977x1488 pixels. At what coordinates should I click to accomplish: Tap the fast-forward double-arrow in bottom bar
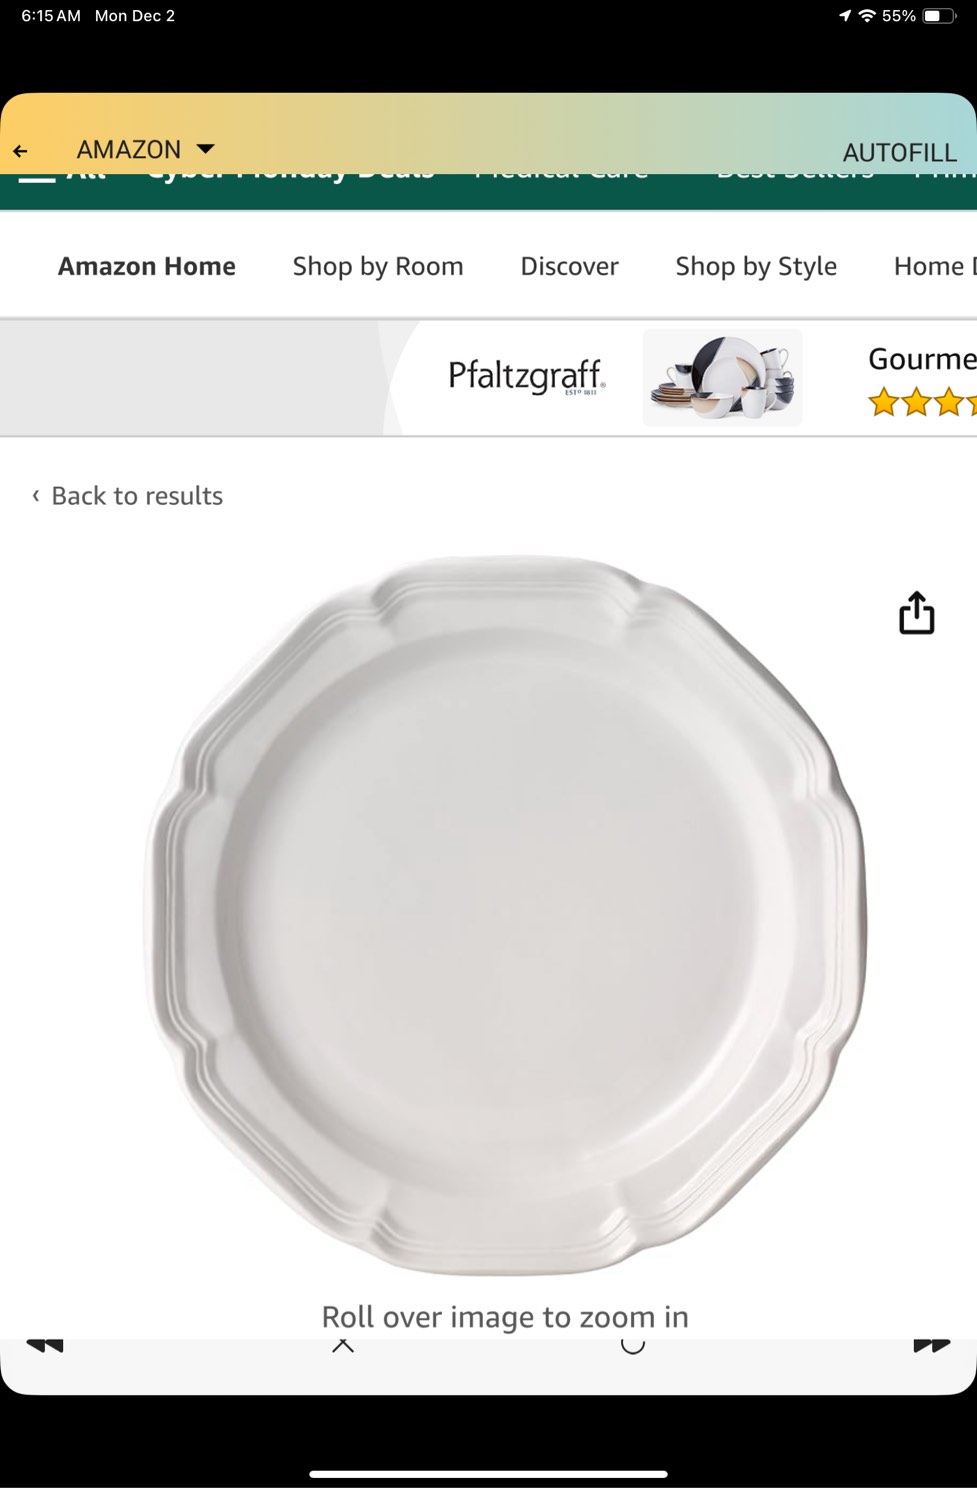[x=931, y=1345]
